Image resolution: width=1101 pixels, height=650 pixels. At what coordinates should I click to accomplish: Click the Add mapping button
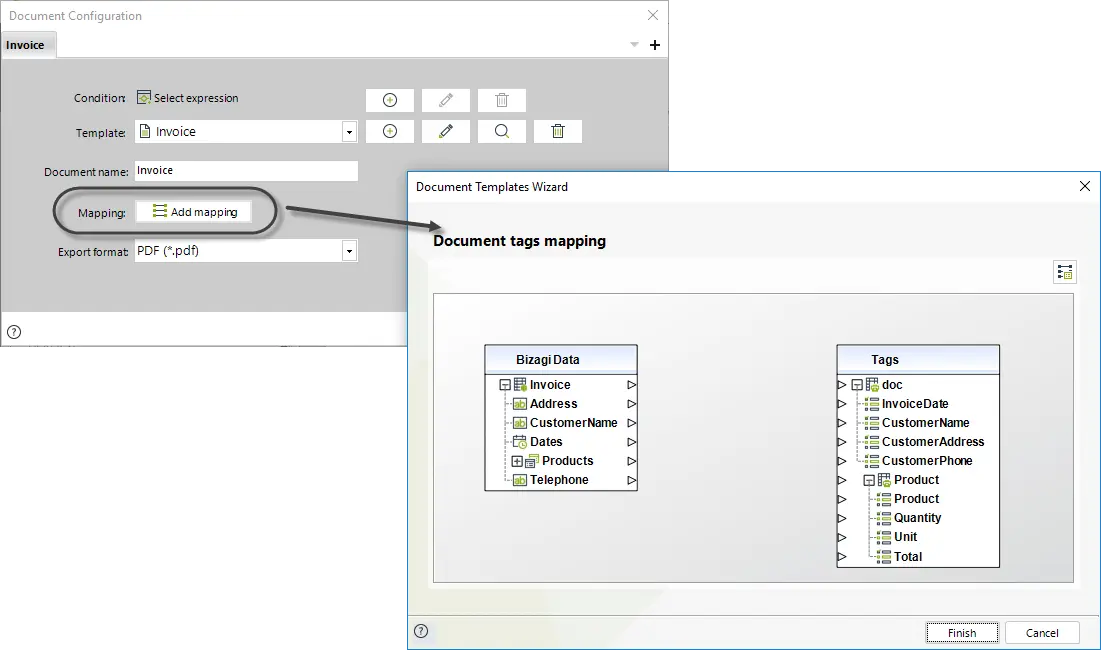tap(194, 212)
